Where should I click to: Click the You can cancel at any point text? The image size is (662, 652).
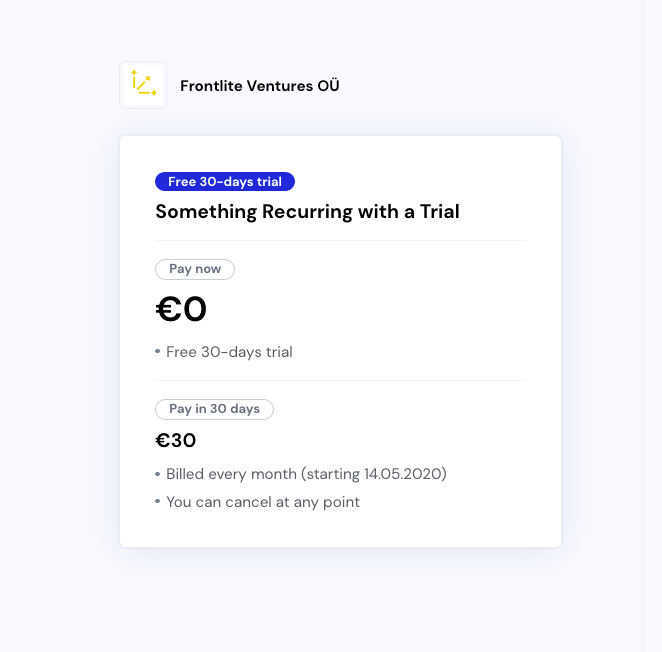[263, 502]
